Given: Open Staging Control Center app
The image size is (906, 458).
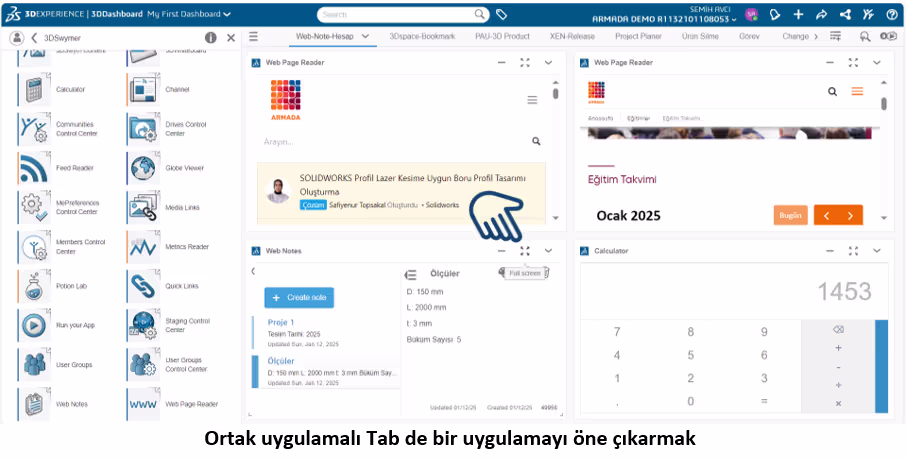Looking at the screenshot, I should pyautogui.click(x=143, y=325).
